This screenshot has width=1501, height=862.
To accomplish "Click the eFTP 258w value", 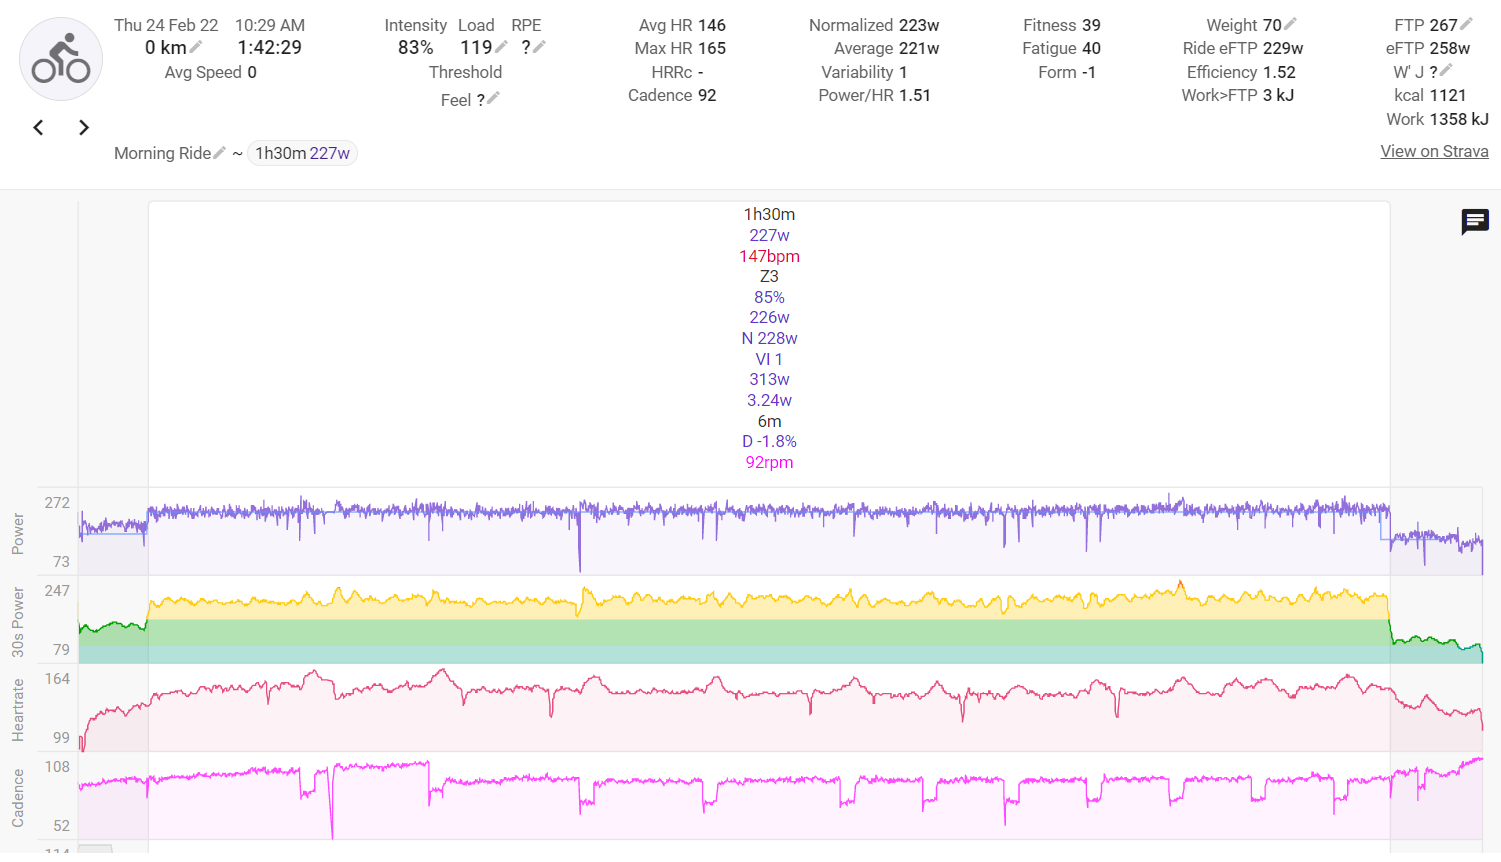I will [x=1427, y=48].
